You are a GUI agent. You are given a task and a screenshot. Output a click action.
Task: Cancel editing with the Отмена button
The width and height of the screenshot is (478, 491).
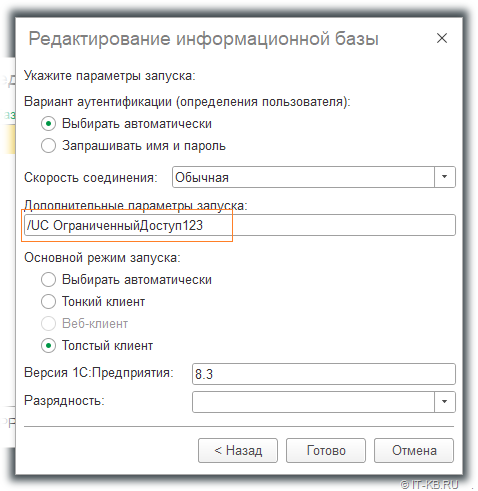tap(414, 450)
